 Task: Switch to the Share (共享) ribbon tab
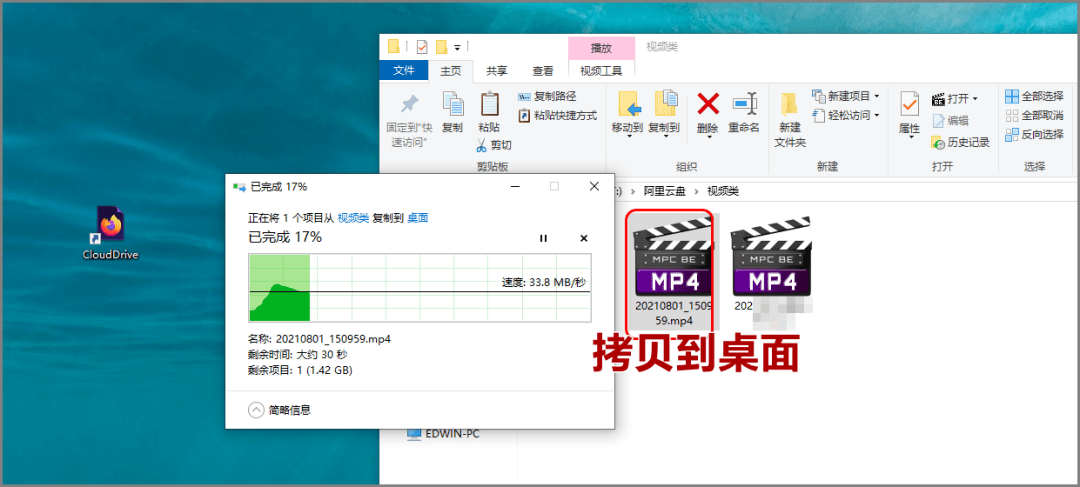pos(497,70)
